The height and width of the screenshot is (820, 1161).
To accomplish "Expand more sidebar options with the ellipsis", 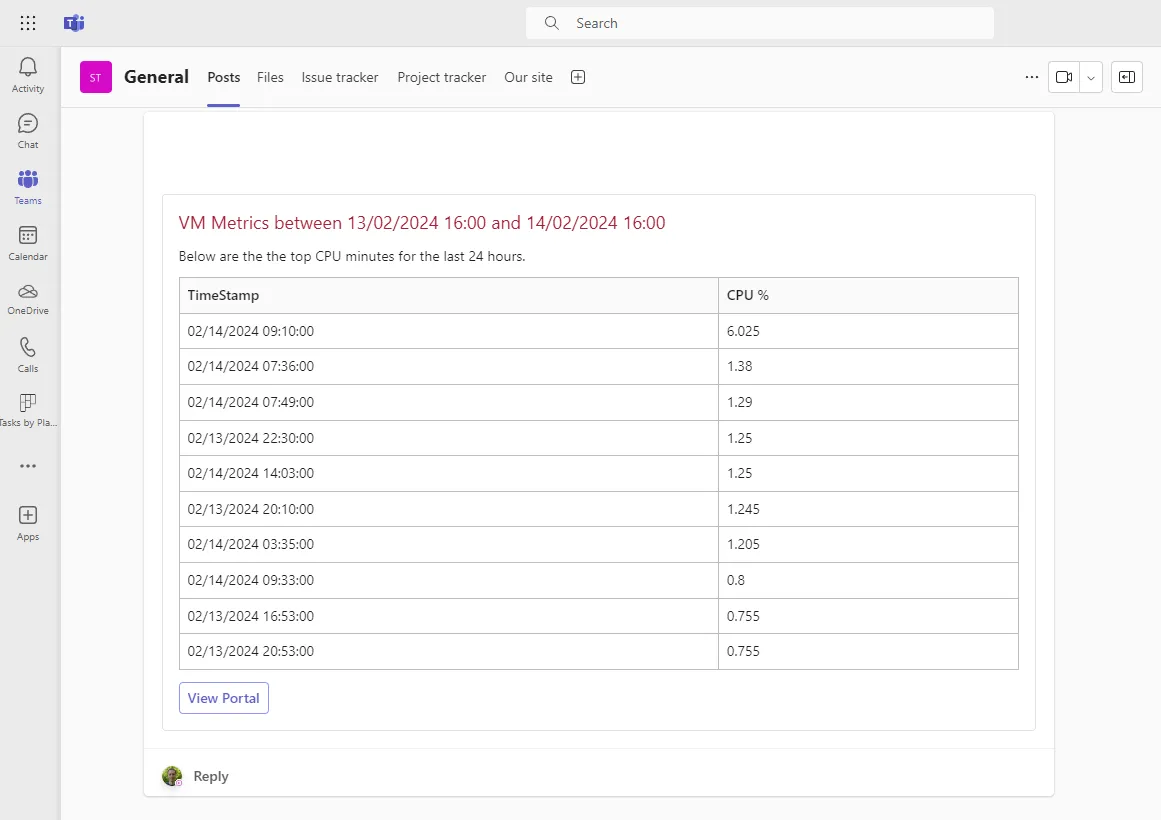I will 27,465.
